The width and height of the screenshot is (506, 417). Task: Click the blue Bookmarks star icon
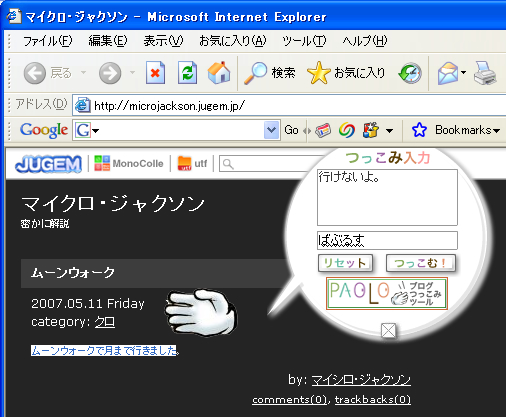click(419, 130)
